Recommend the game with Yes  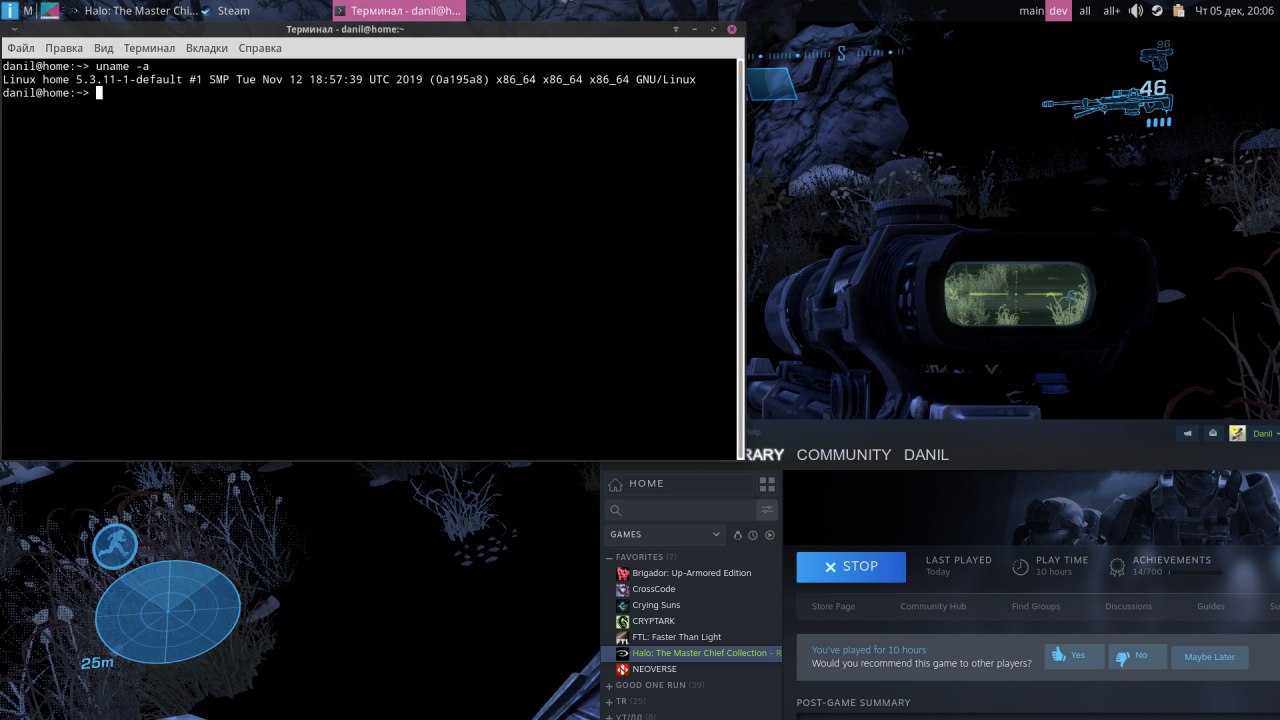(1075, 656)
